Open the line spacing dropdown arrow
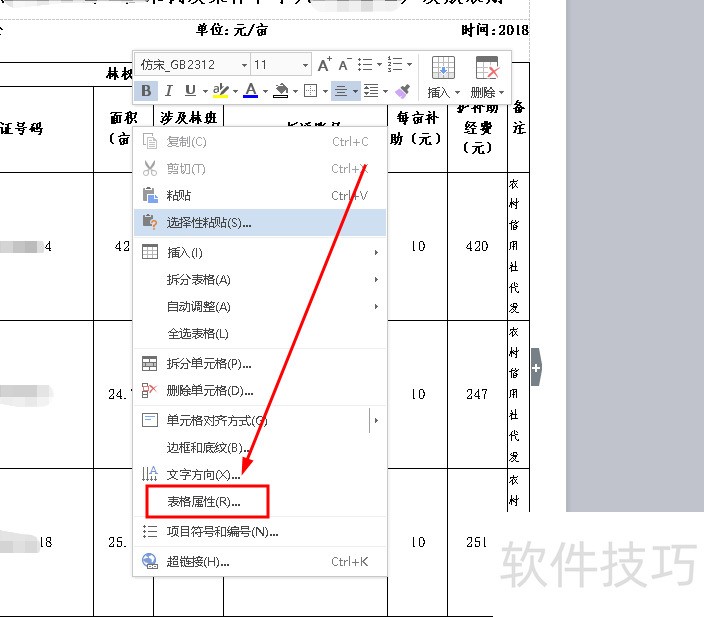This screenshot has height=617, width=704. (386, 91)
